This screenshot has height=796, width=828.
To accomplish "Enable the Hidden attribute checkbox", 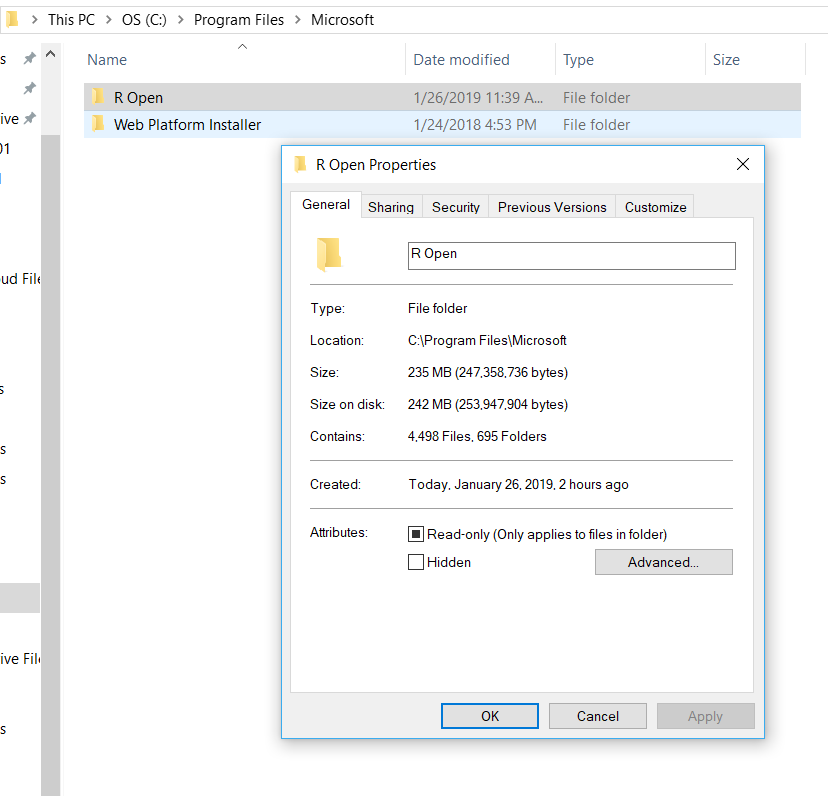I will tap(416, 562).
